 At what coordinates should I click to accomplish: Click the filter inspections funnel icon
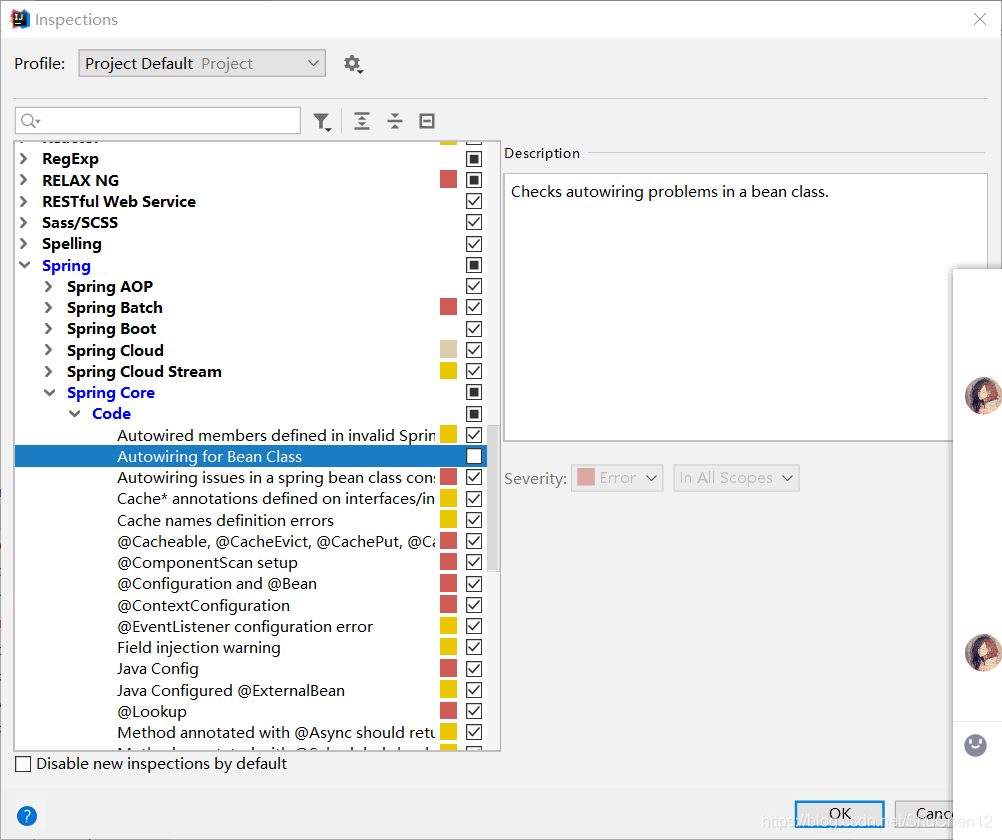click(322, 121)
